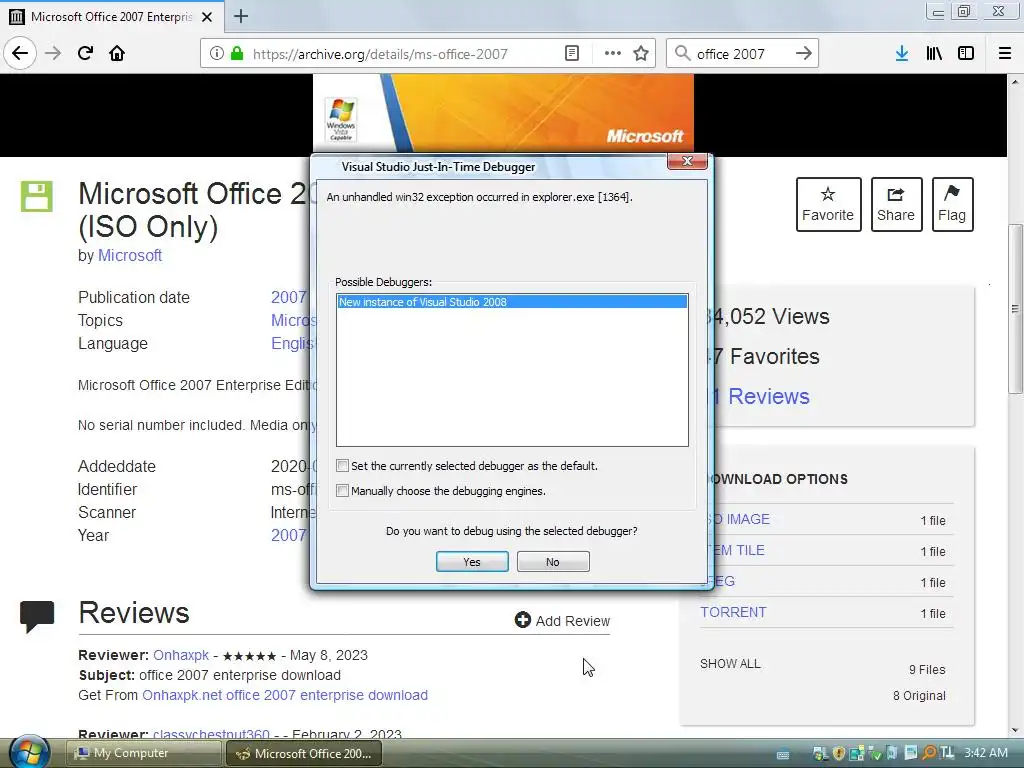
Task: Click the security shield tray icon
Action: [839, 753]
